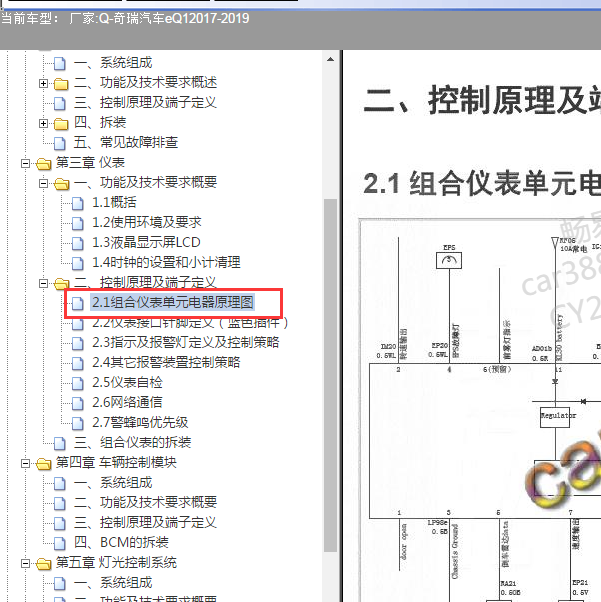601x602 pixels.
Task: Collapse the 第三章 仪表 chapter
Action: tap(25, 164)
